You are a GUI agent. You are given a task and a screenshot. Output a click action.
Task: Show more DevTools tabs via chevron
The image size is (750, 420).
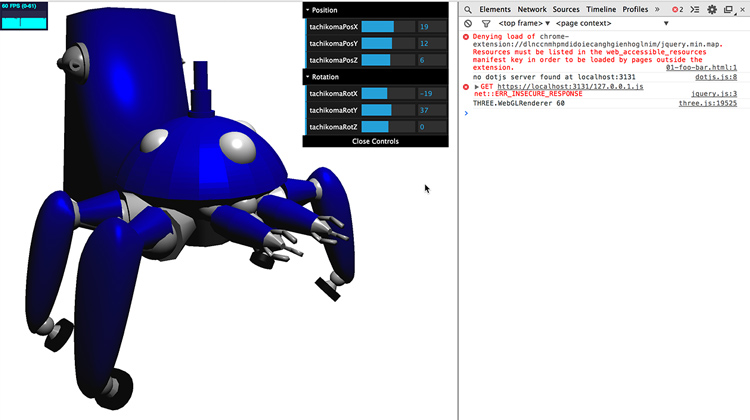coord(657,9)
